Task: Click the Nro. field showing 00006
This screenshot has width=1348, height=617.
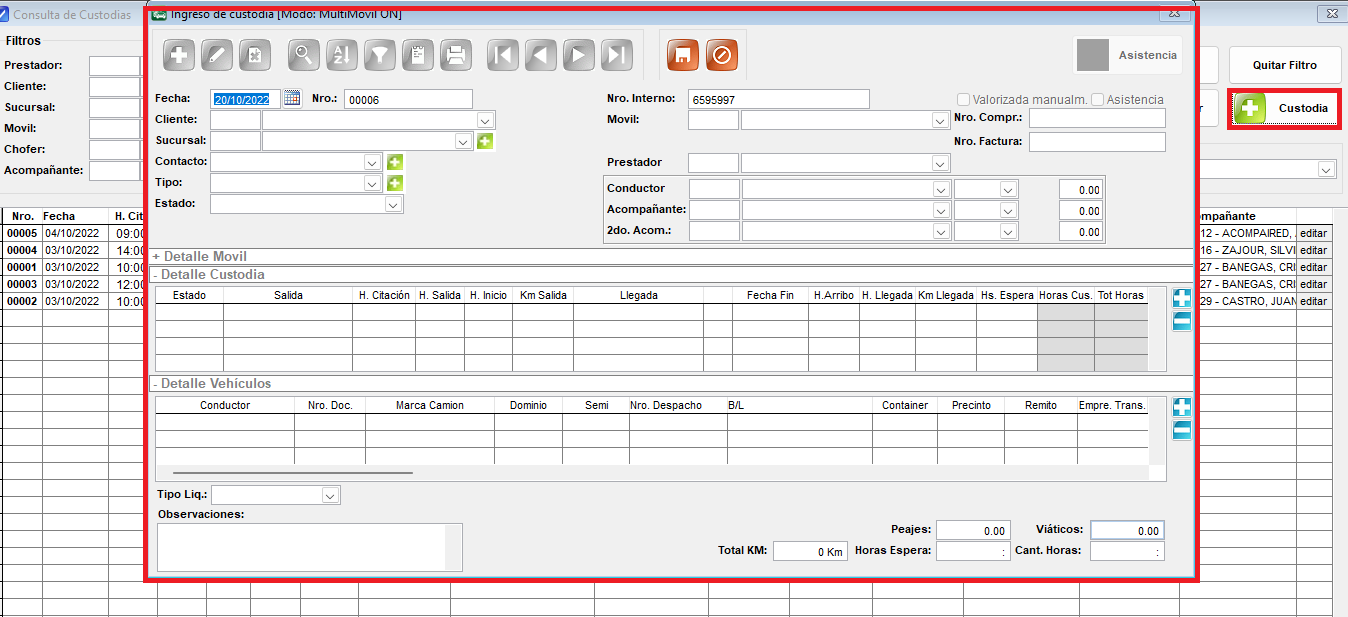Action: 408,99
